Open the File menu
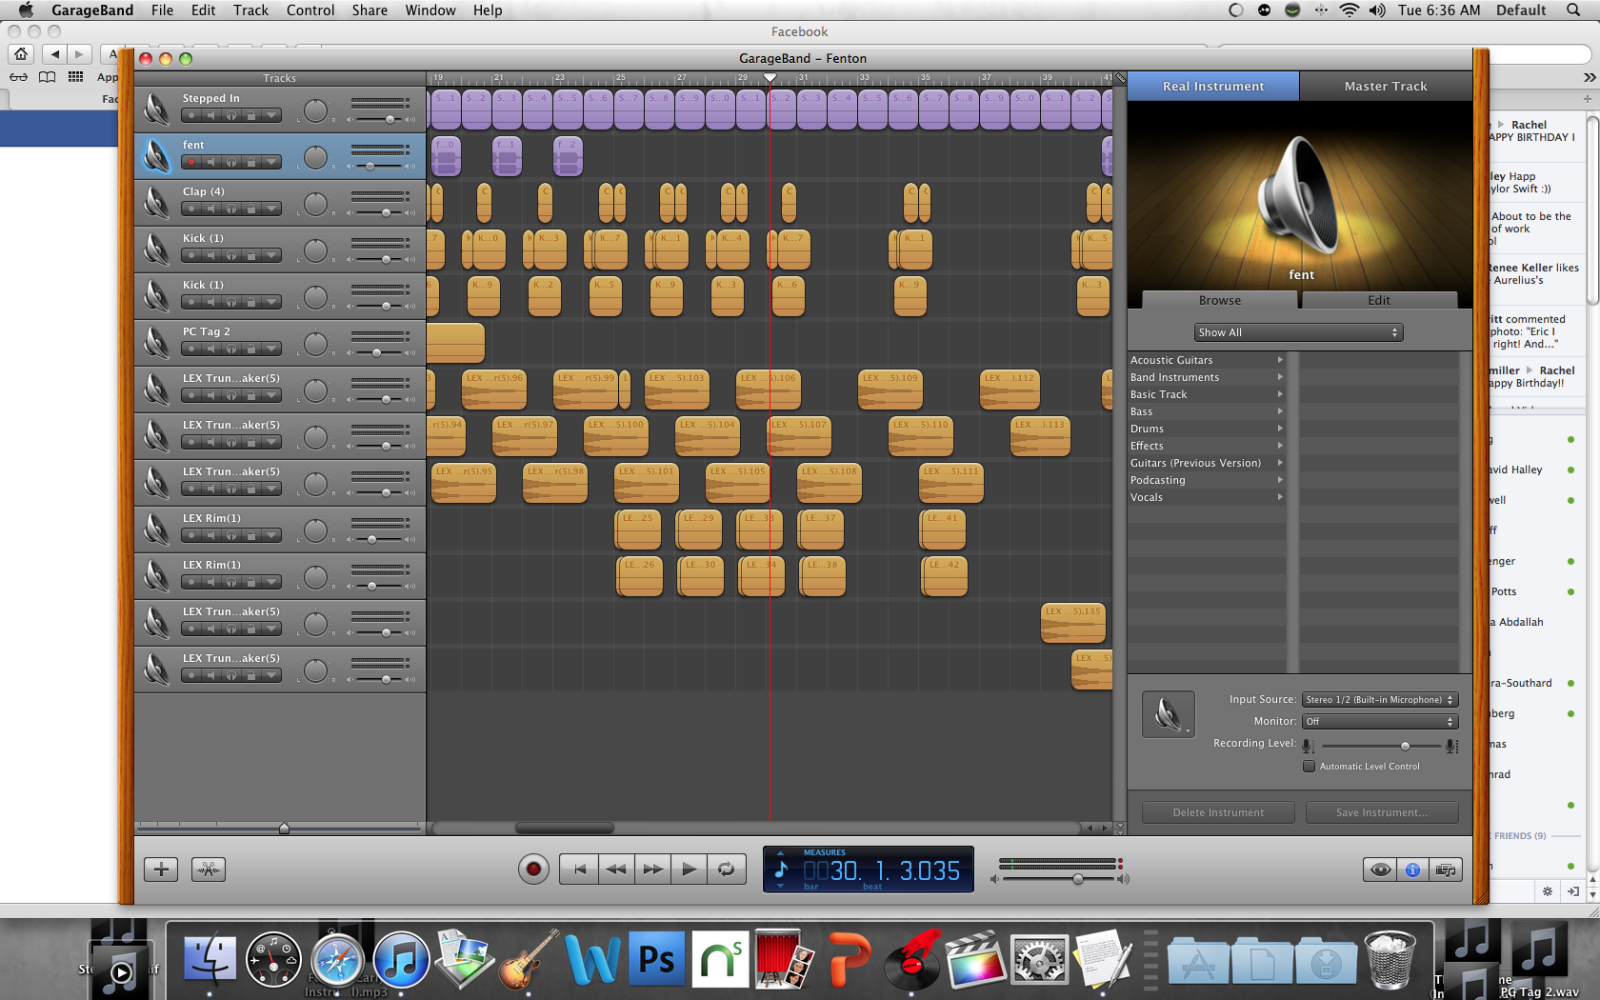 162,10
